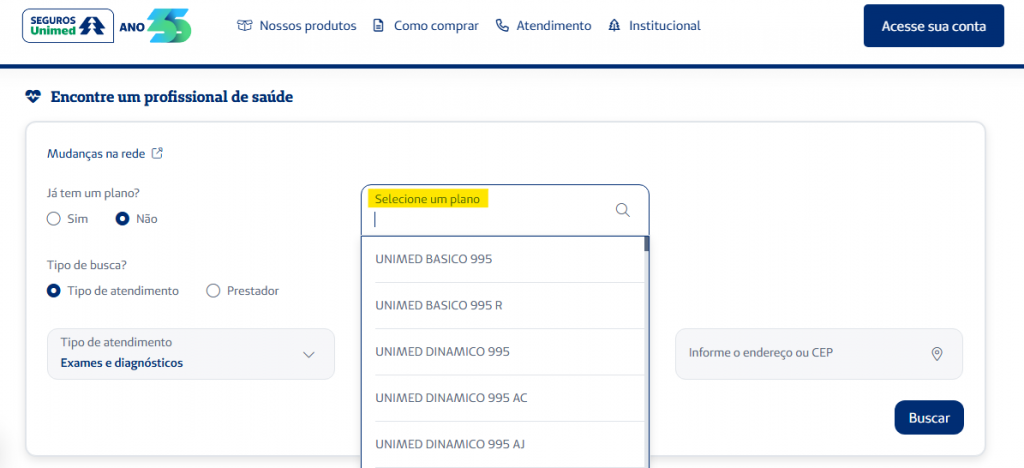The image size is (1024, 468).
Task: Select the Sim radio option
Action: (54, 219)
